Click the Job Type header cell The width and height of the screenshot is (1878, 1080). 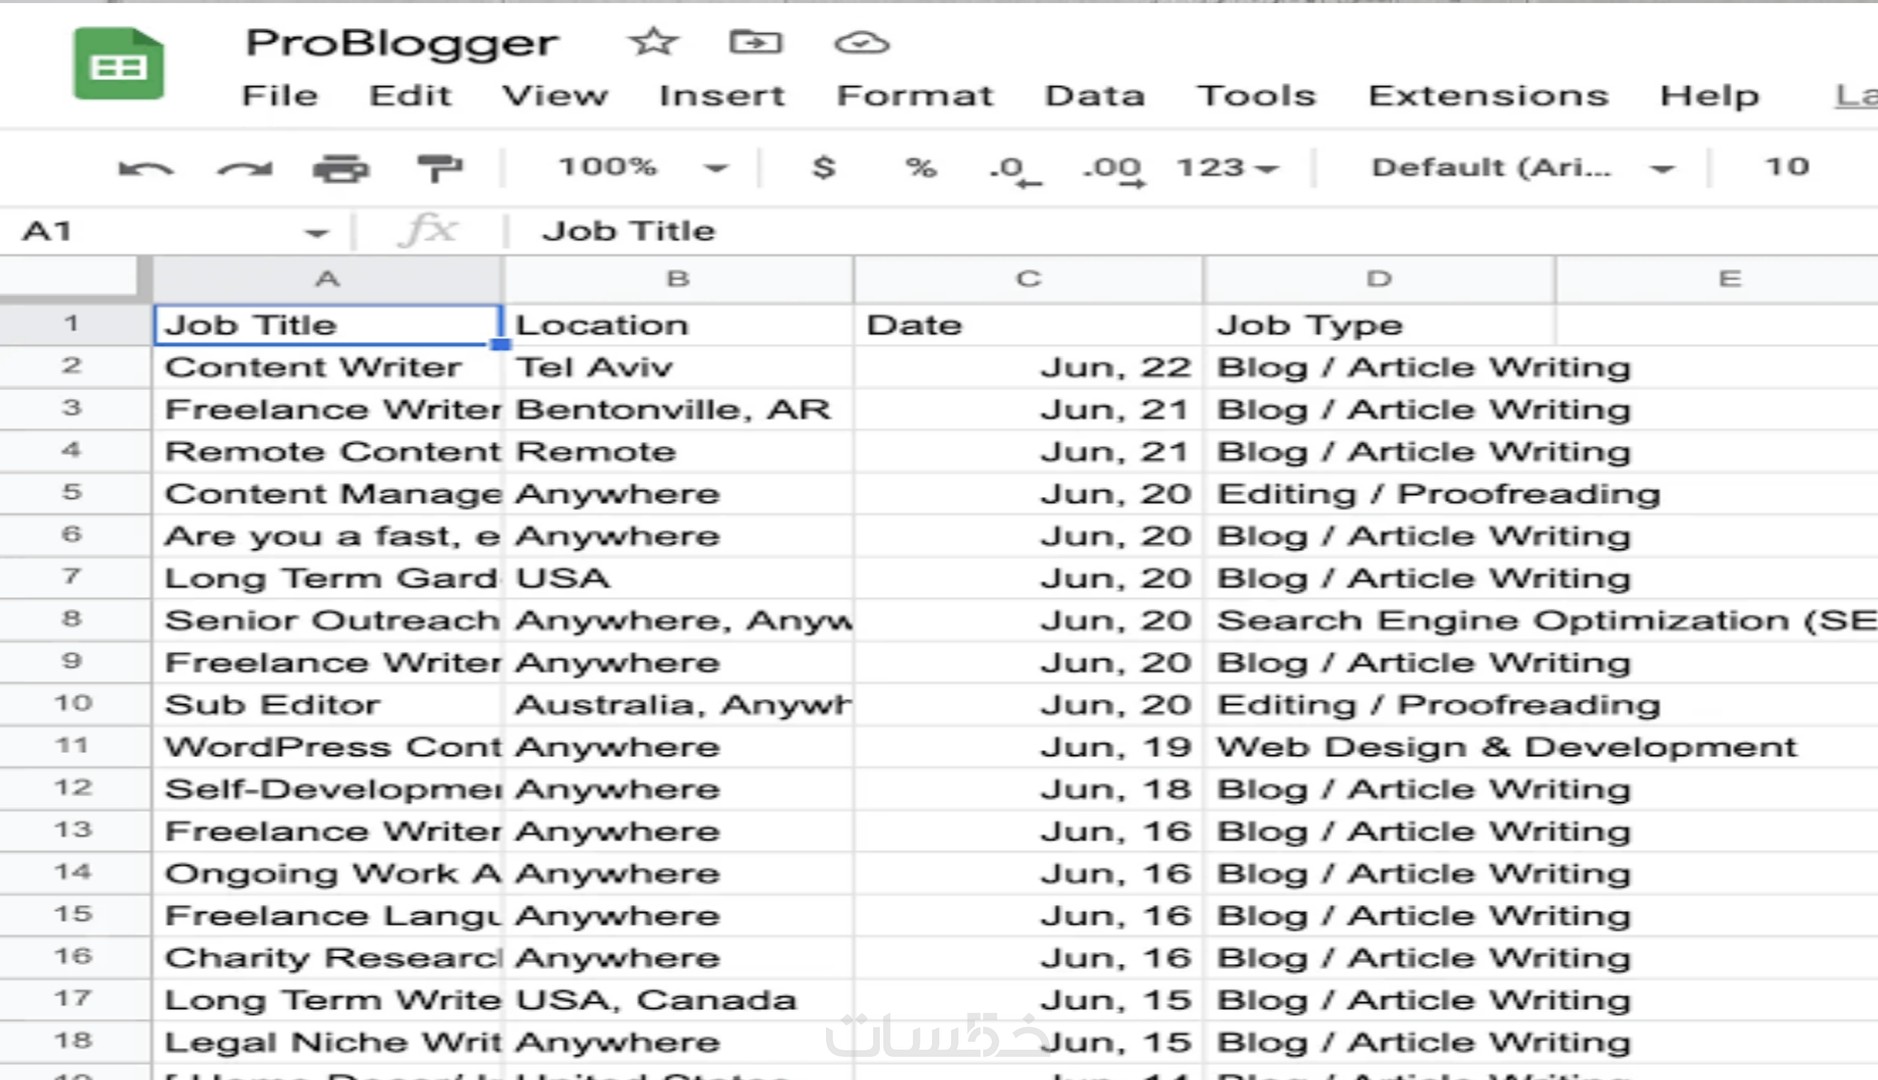click(x=1379, y=325)
